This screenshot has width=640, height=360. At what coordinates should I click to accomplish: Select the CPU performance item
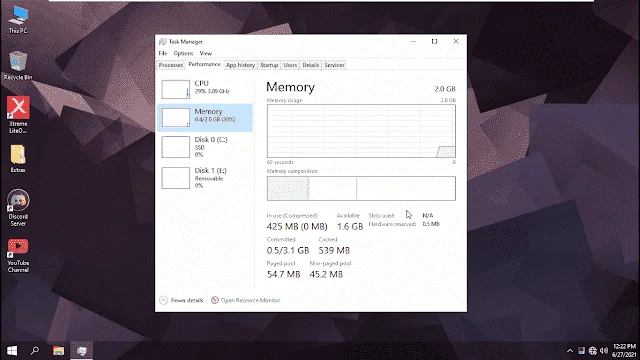[205, 89]
